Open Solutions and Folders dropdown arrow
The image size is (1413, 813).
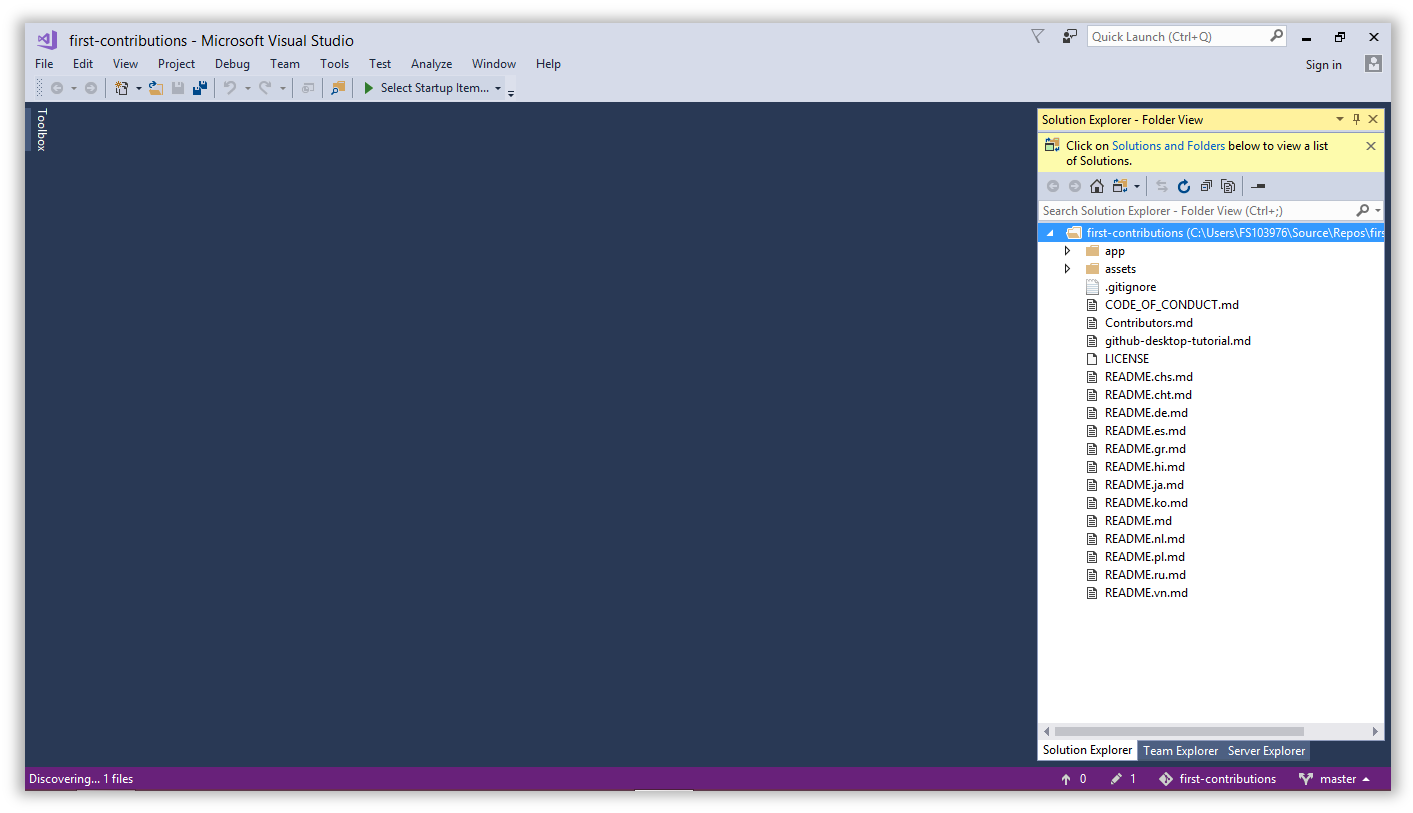pyautogui.click(x=1137, y=186)
